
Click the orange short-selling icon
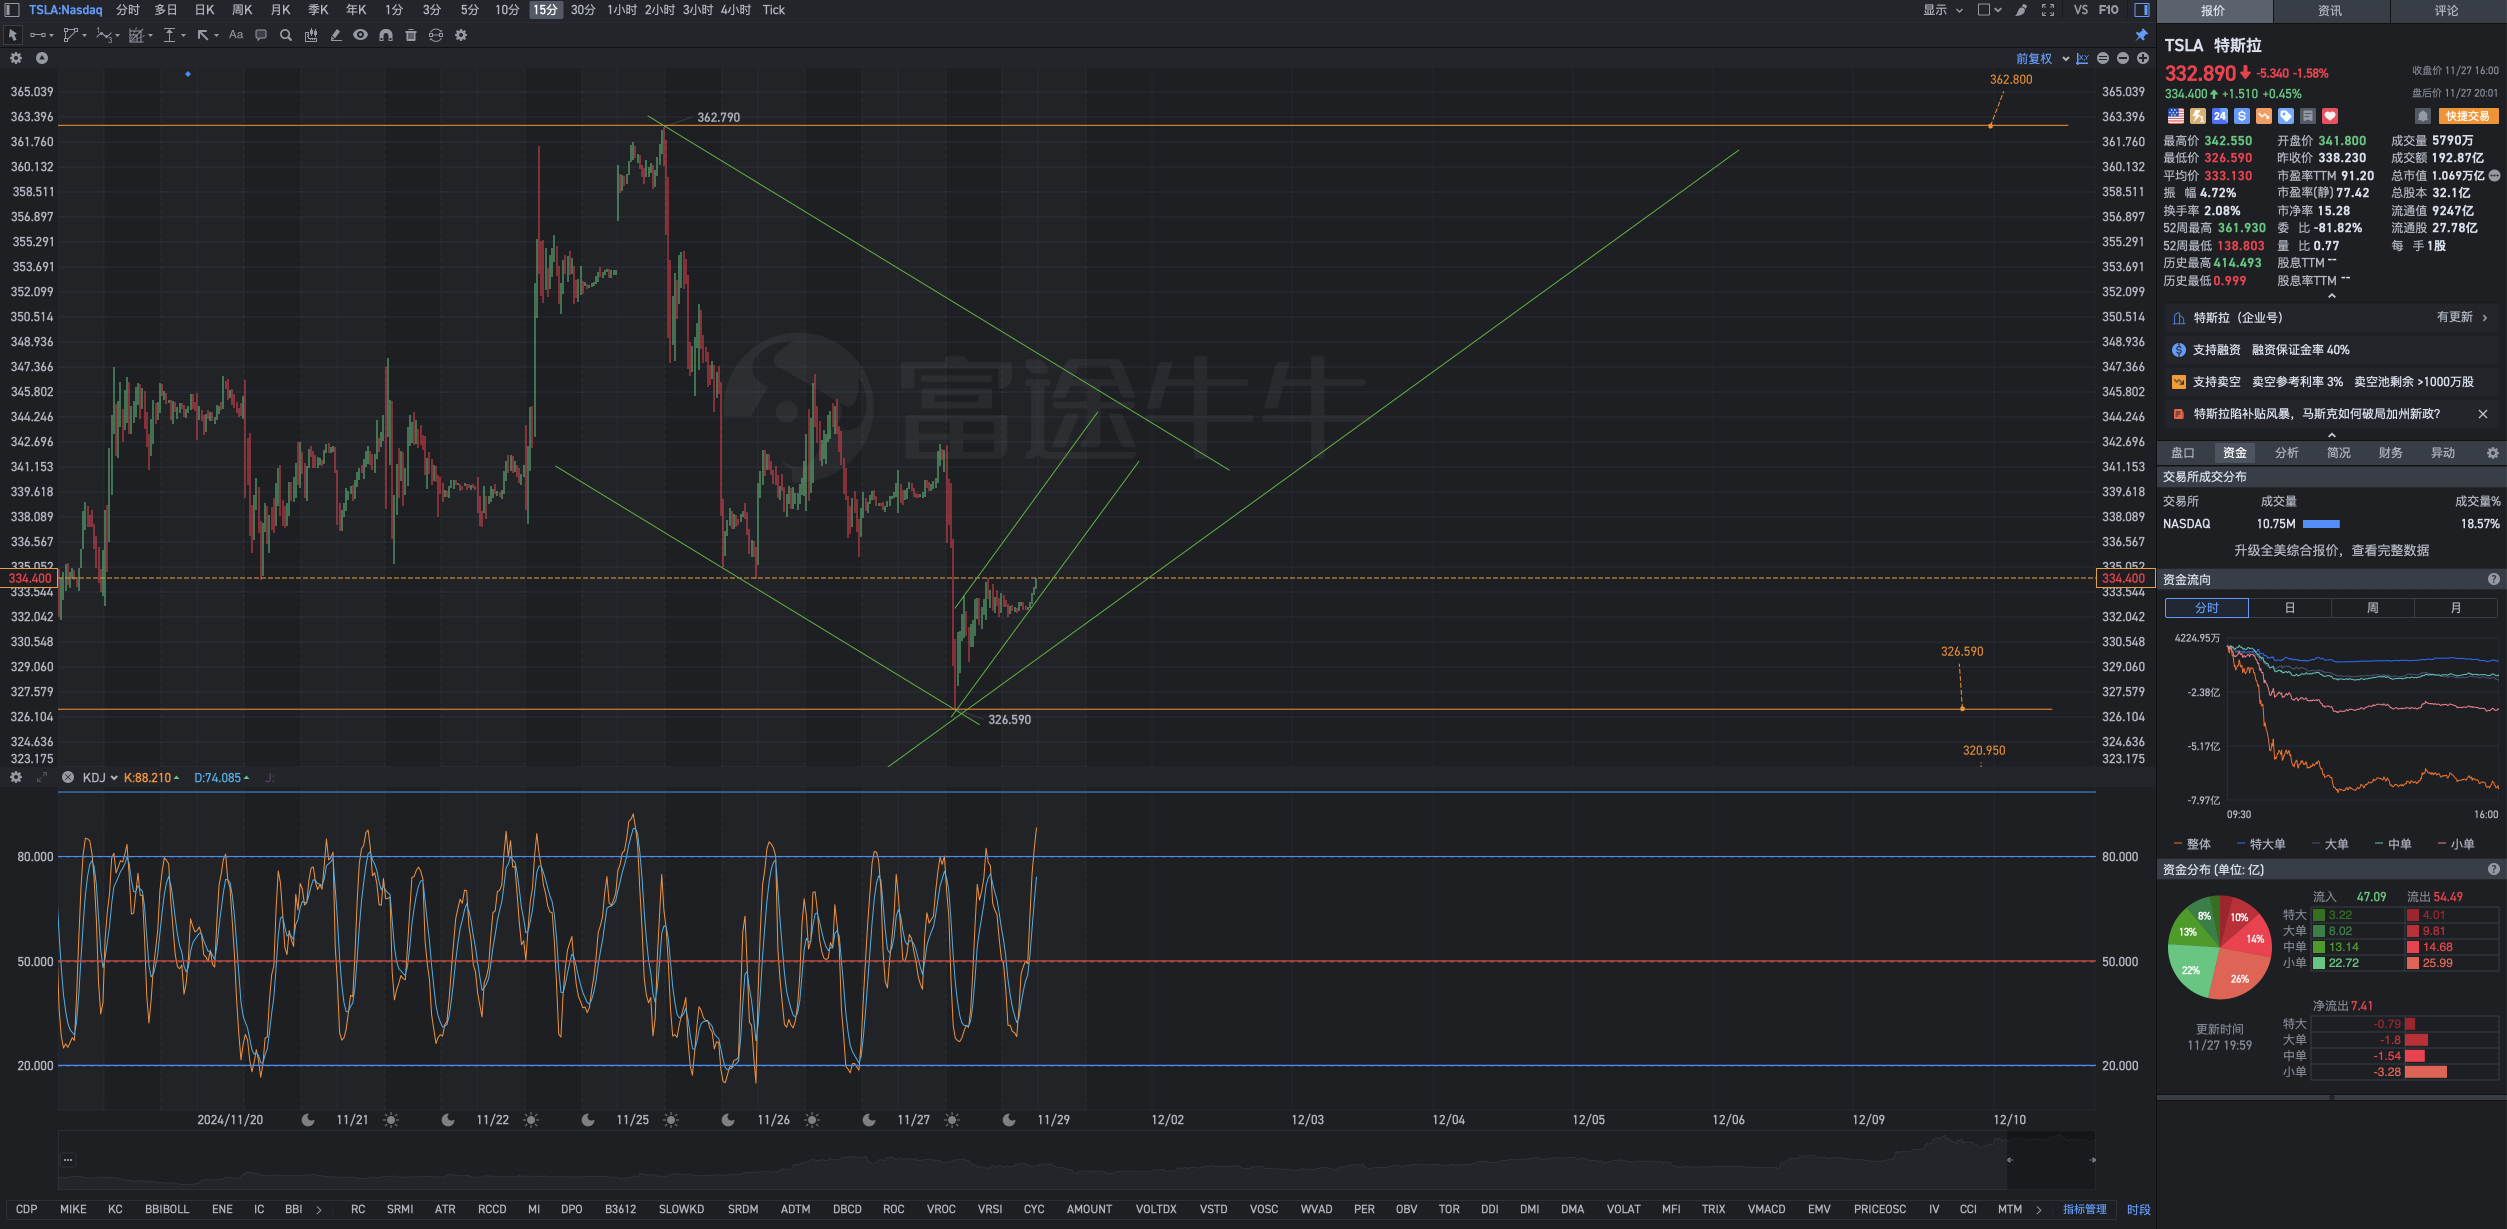2264,116
